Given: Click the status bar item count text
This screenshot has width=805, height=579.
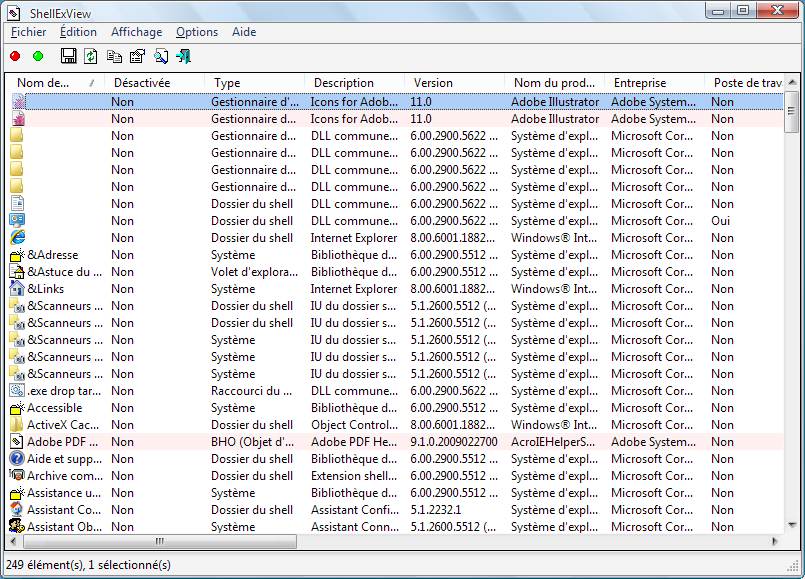Looking at the screenshot, I should point(88,565).
